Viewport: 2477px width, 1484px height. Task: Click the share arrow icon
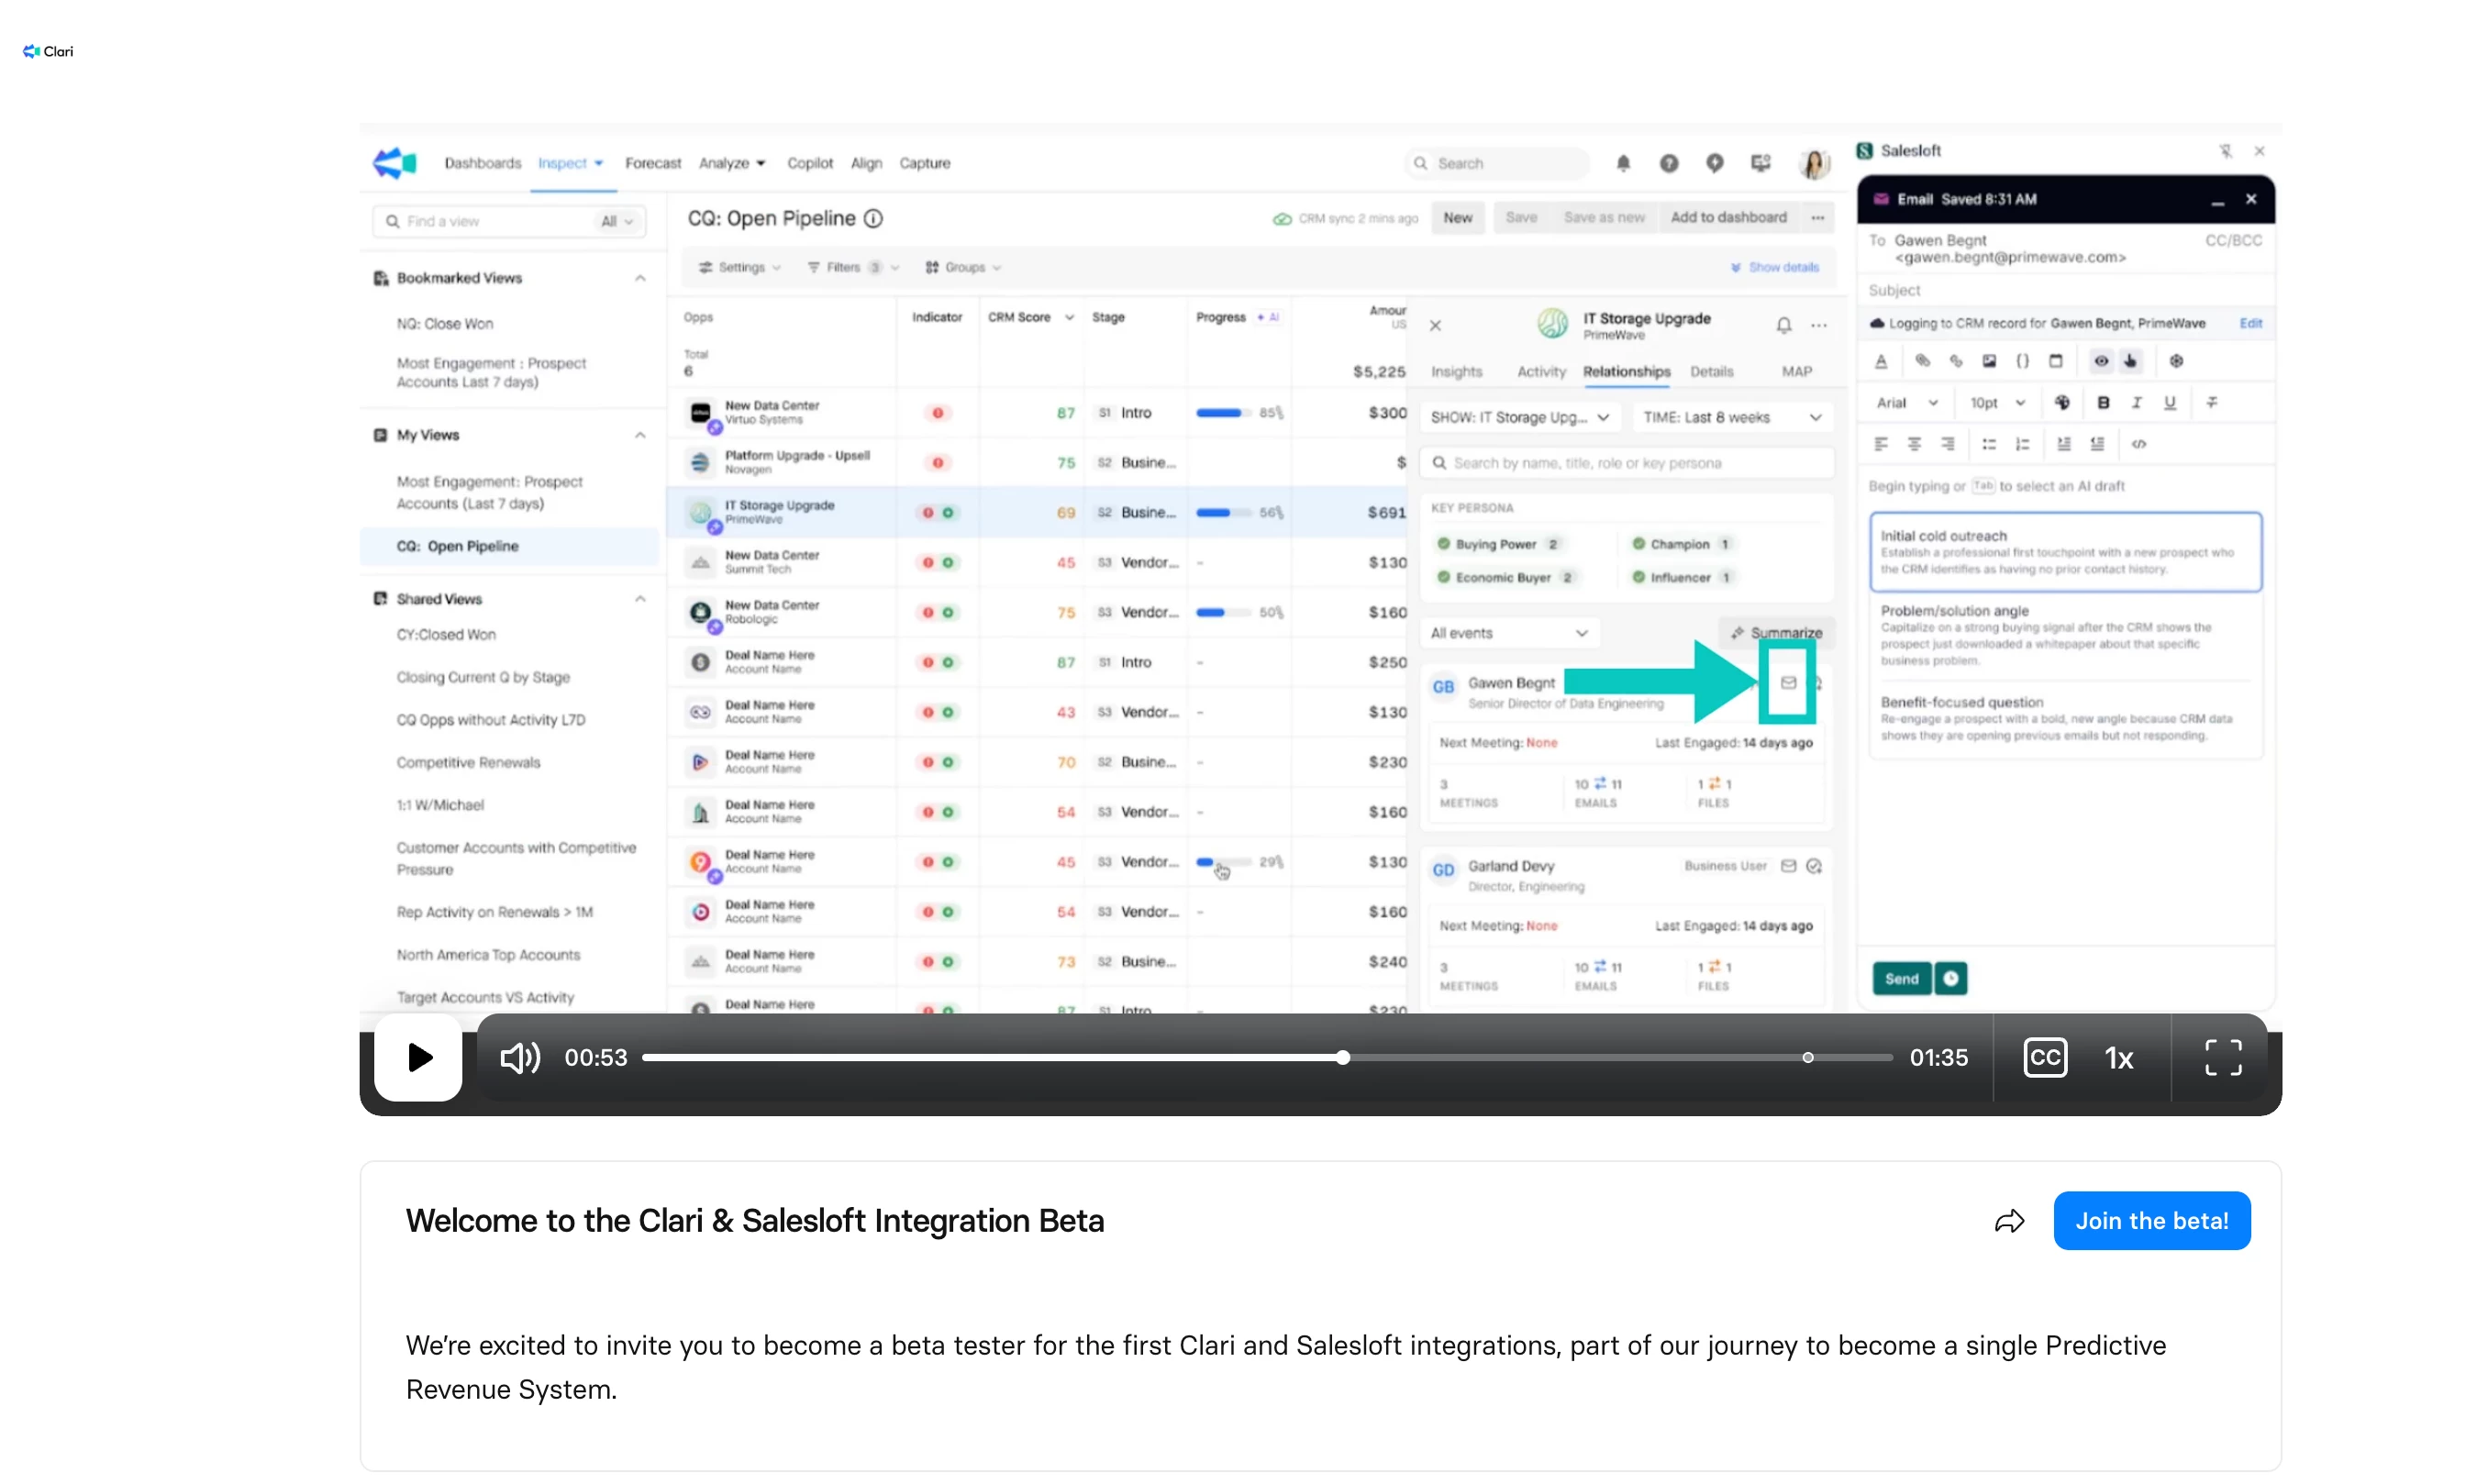click(2008, 1221)
